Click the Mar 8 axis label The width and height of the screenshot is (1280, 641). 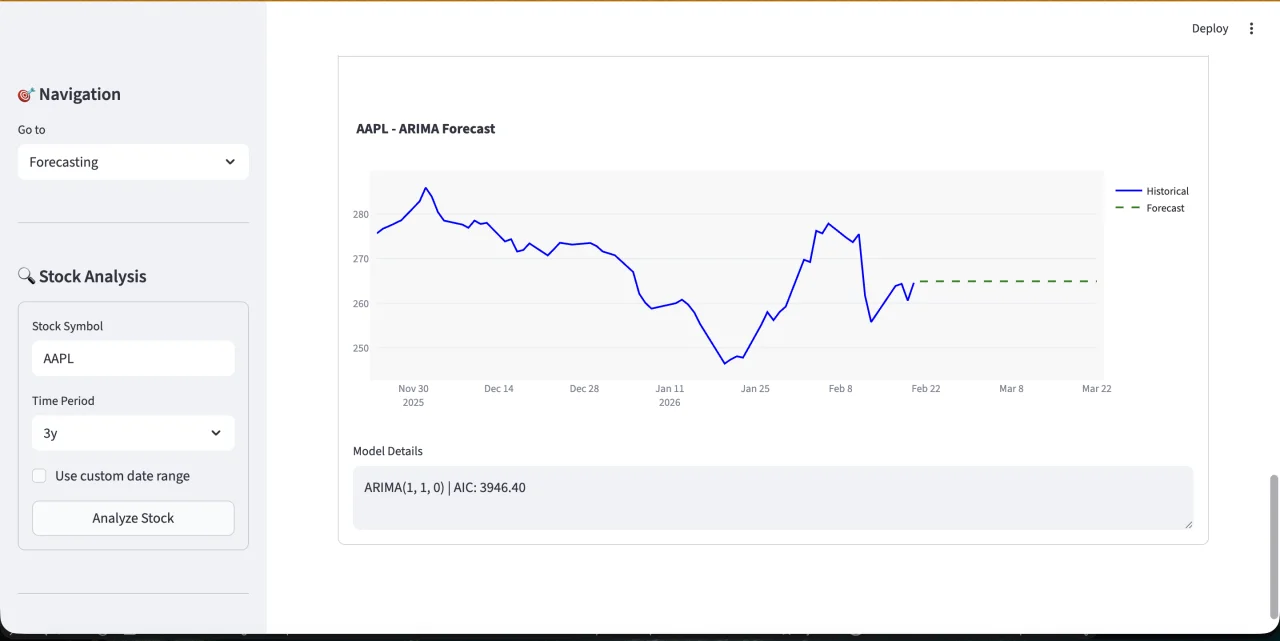pyautogui.click(x=1011, y=389)
